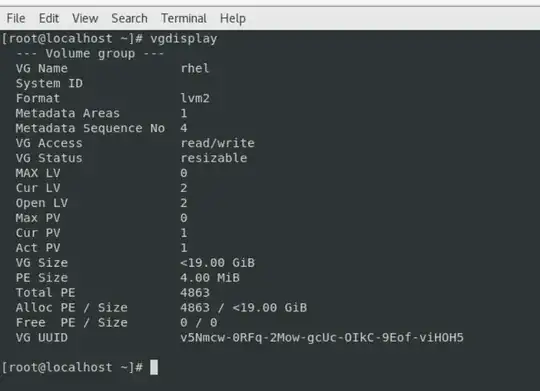Image resolution: width=540 pixels, height=391 pixels.
Task: Click the PE Size value 4.00 MiB
Action: click(210, 278)
